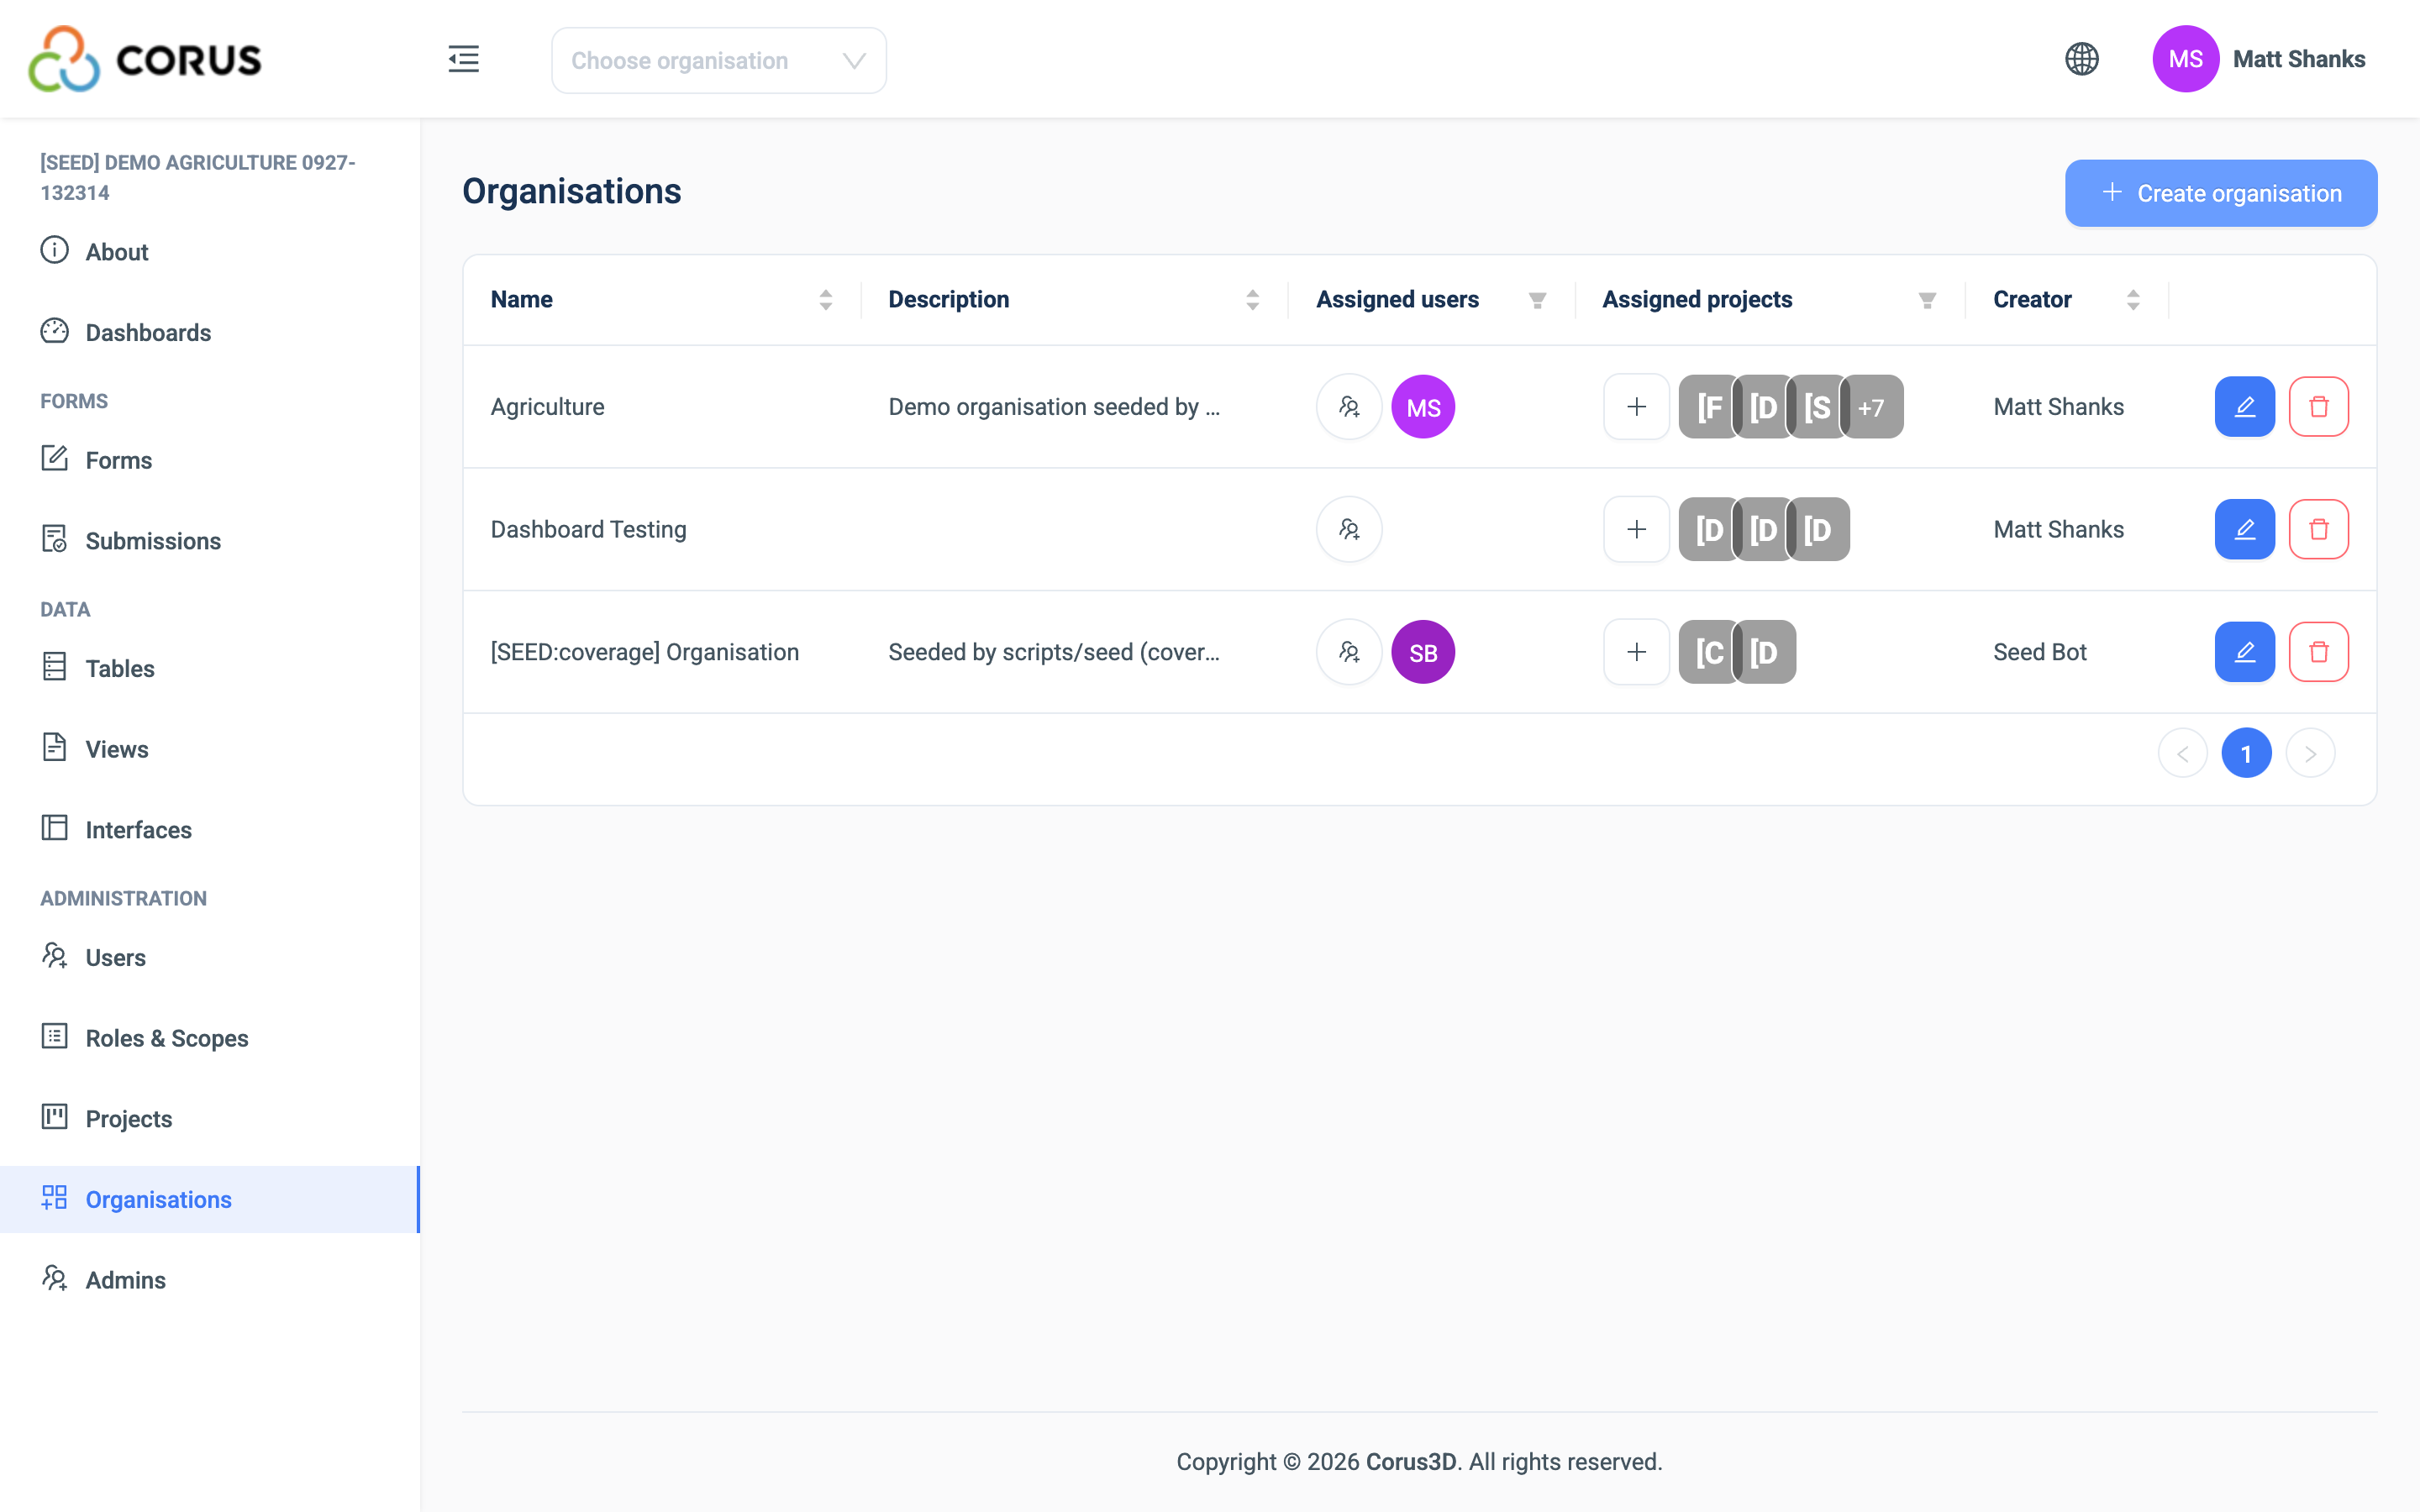Screen dimensions: 2420x1512
Task: Delete the Agriculture organisation
Action: pos(2318,407)
